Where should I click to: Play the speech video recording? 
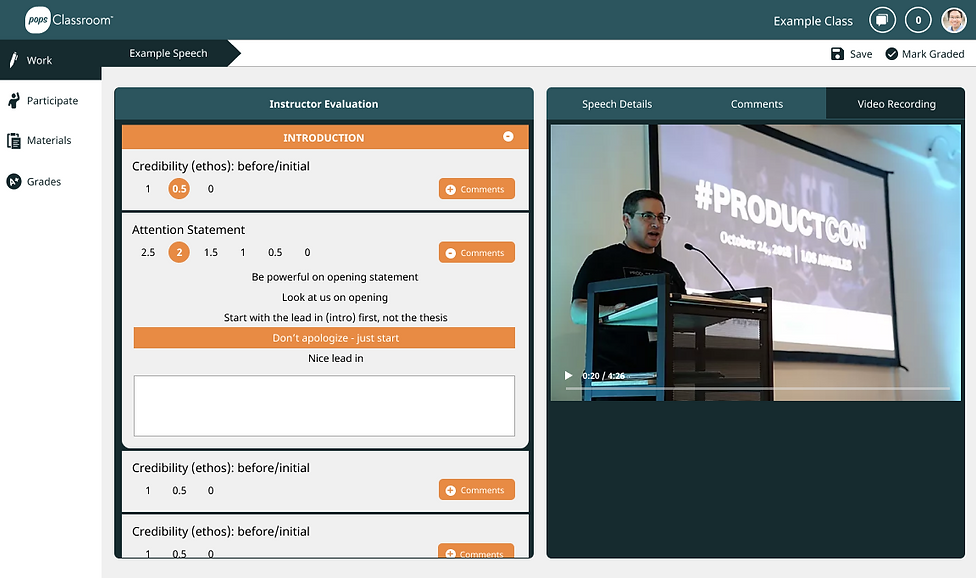(x=568, y=375)
